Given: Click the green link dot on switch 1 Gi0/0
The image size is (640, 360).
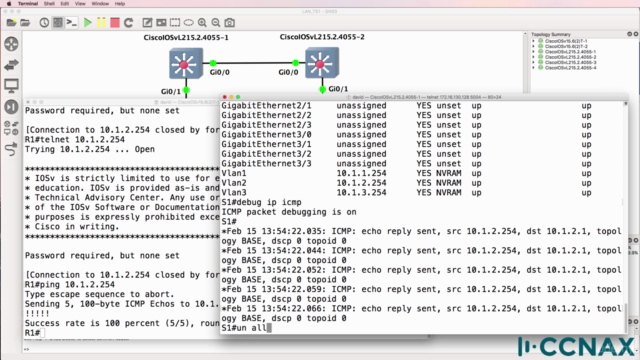Looking at the screenshot, I should [x=213, y=63].
